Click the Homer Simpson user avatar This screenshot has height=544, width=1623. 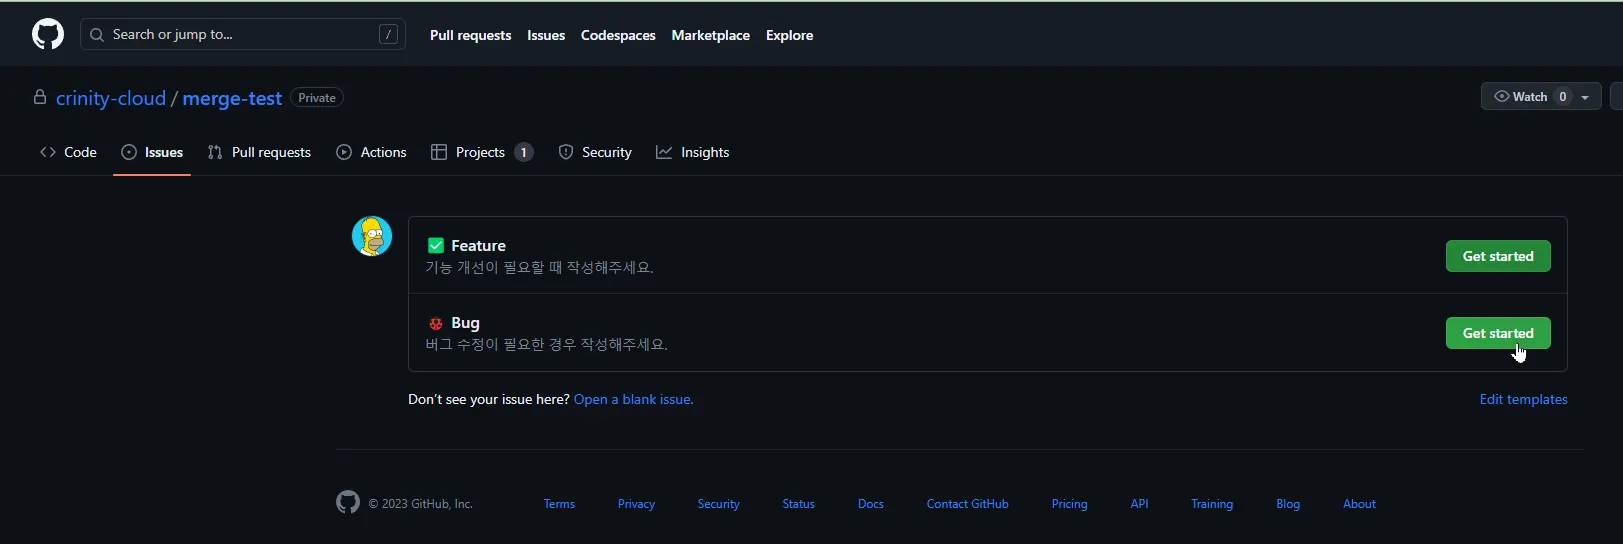[372, 236]
